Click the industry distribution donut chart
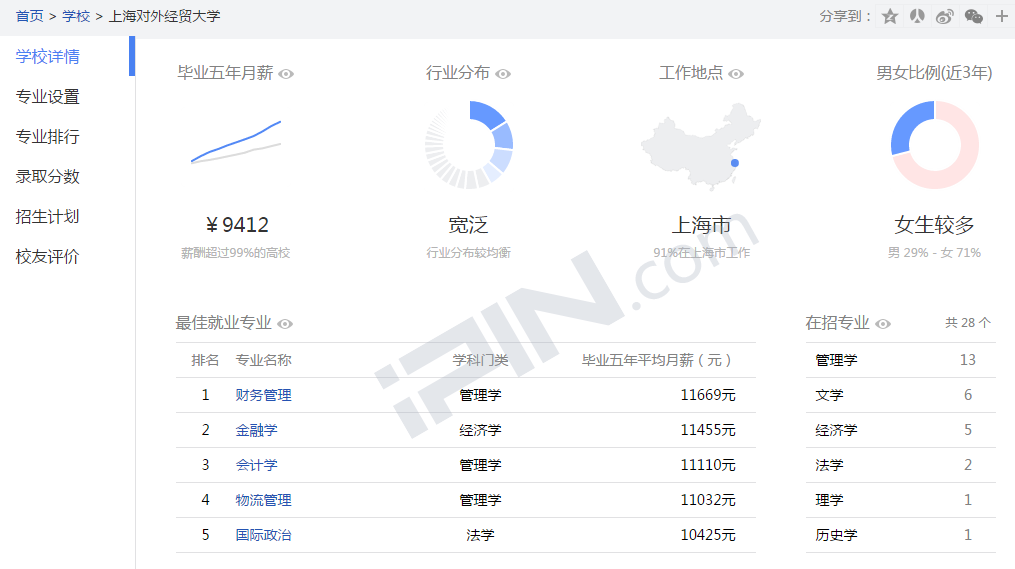Image resolution: width=1015 pixels, height=569 pixels. pyautogui.click(x=469, y=145)
